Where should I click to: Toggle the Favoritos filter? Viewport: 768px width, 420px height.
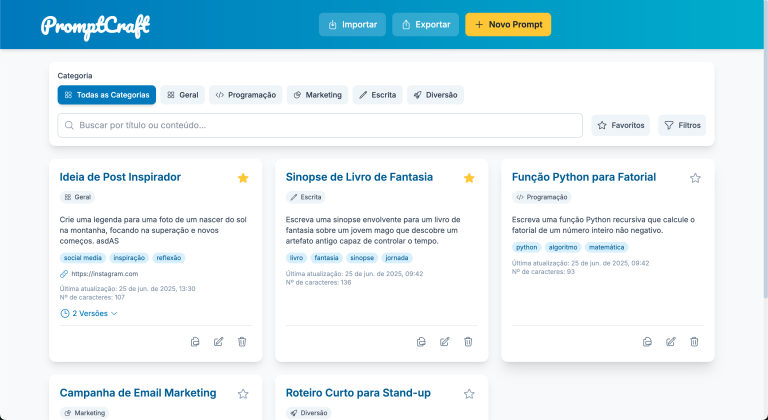[x=621, y=125]
